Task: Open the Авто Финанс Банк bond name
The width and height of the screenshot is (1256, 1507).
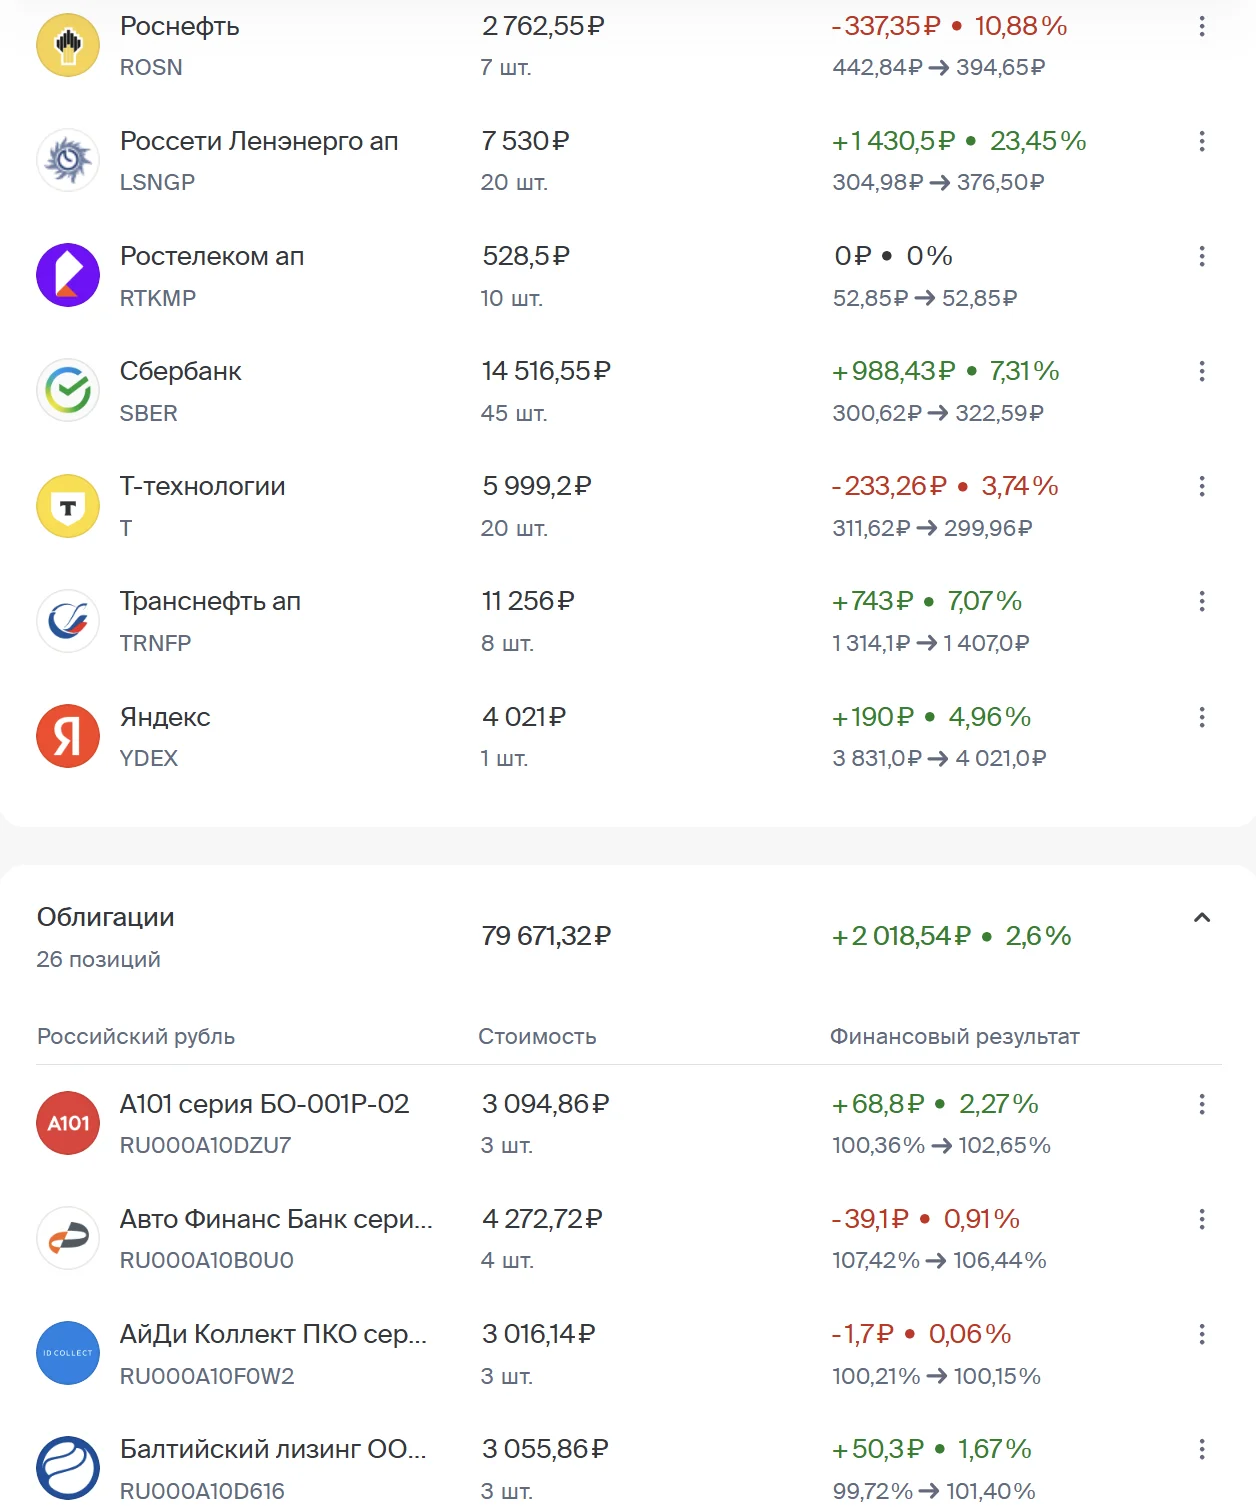Action: (276, 1219)
